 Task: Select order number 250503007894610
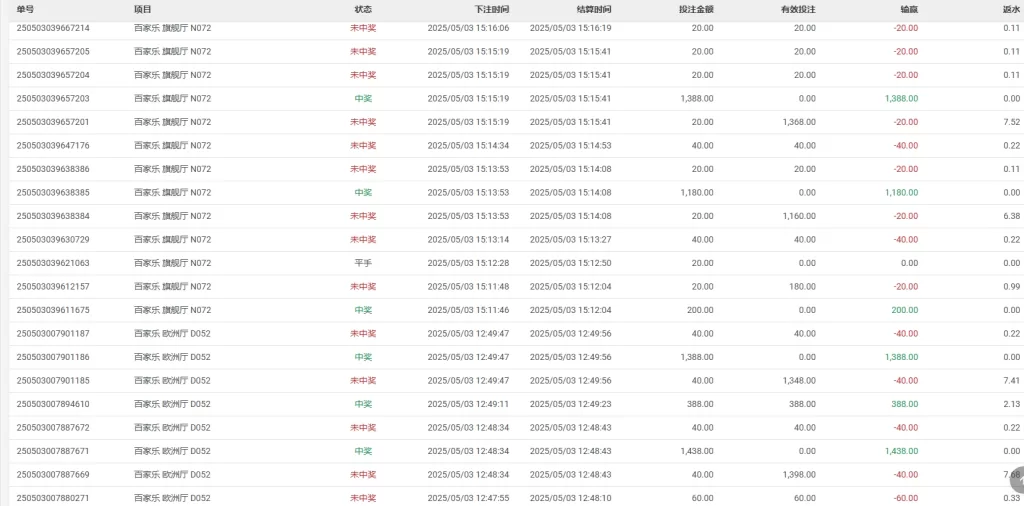[53, 404]
